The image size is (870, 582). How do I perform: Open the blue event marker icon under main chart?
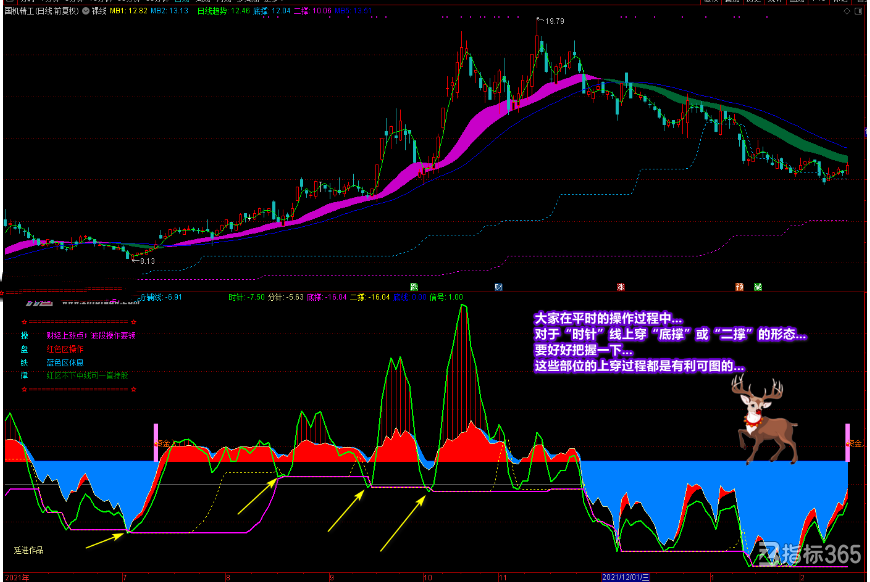coord(498,287)
